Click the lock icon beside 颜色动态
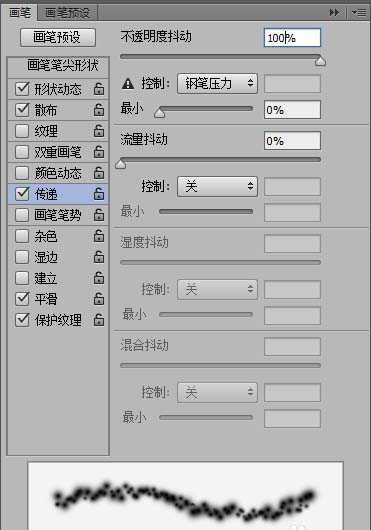The height and width of the screenshot is (530, 371). 99,173
